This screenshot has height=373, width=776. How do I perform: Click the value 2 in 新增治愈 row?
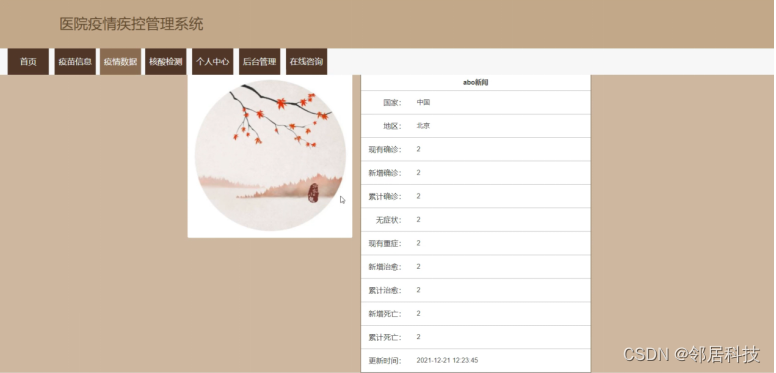[x=419, y=267]
